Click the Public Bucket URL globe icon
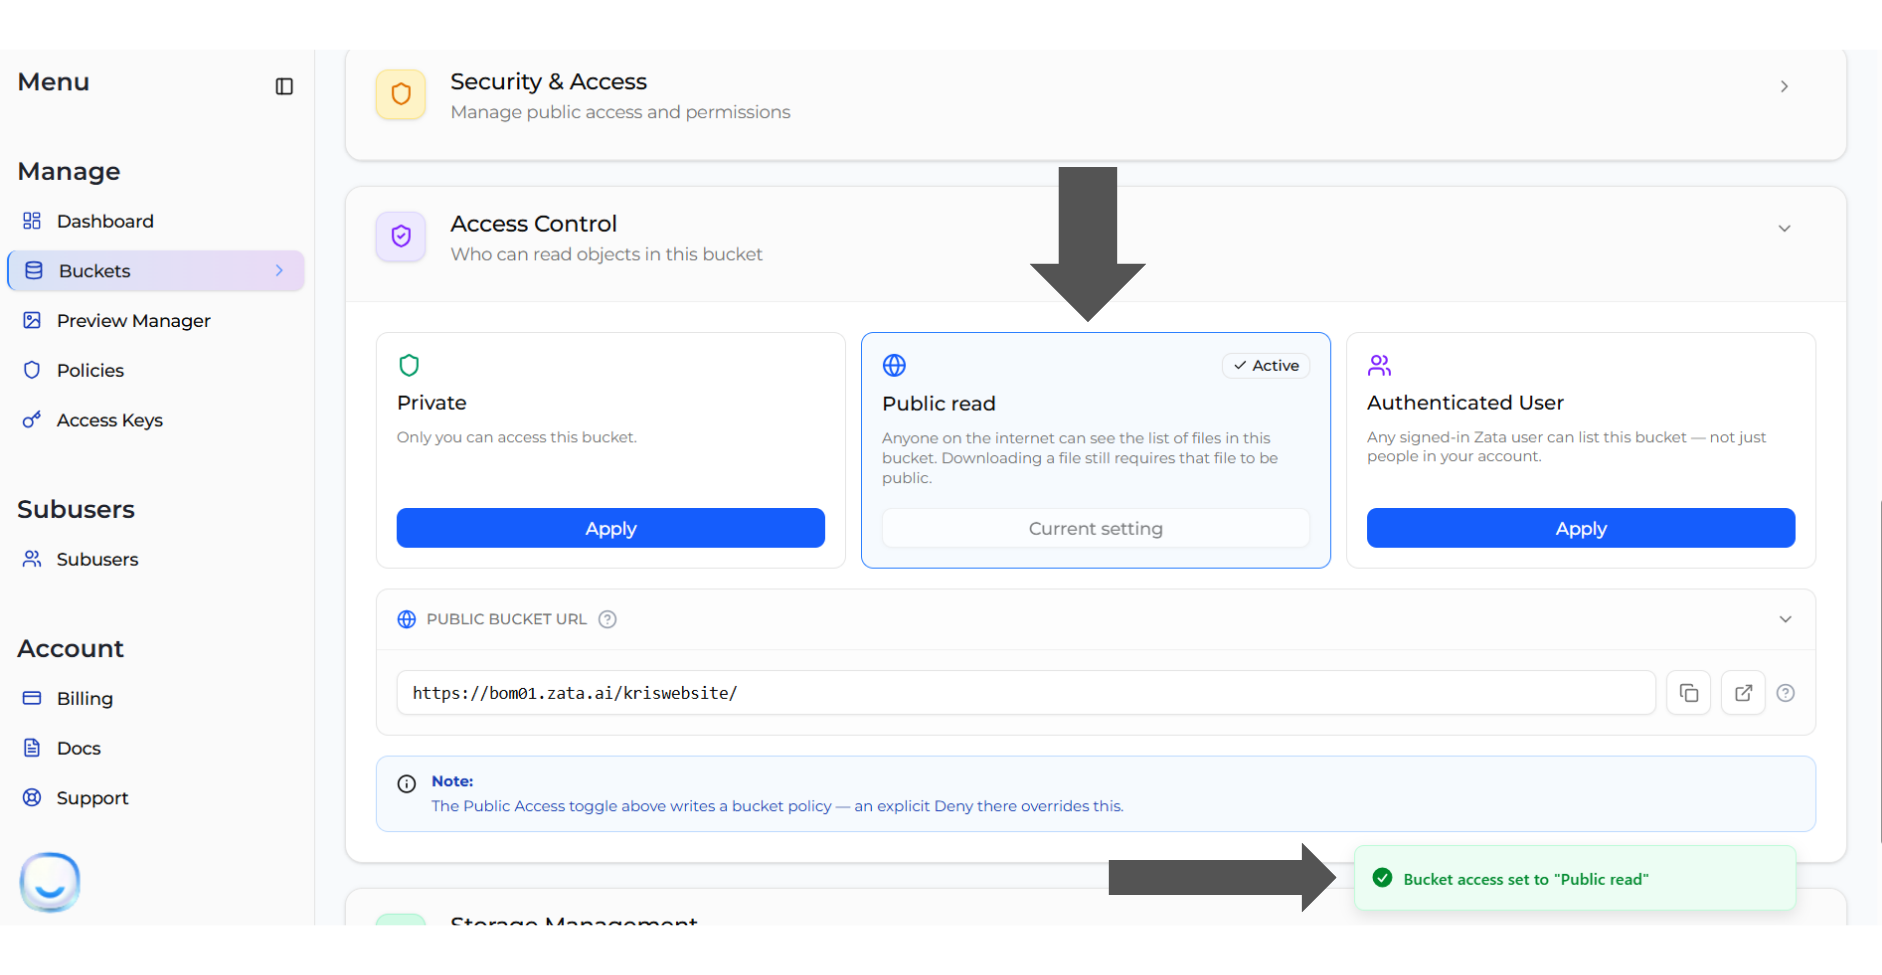 pyautogui.click(x=407, y=619)
